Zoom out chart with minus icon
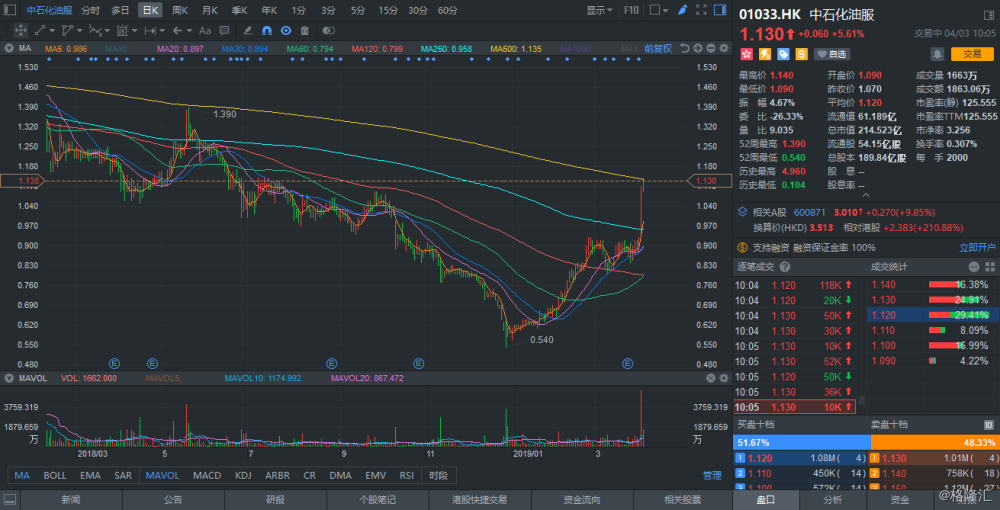The height and width of the screenshot is (510, 1000). click(x=712, y=48)
